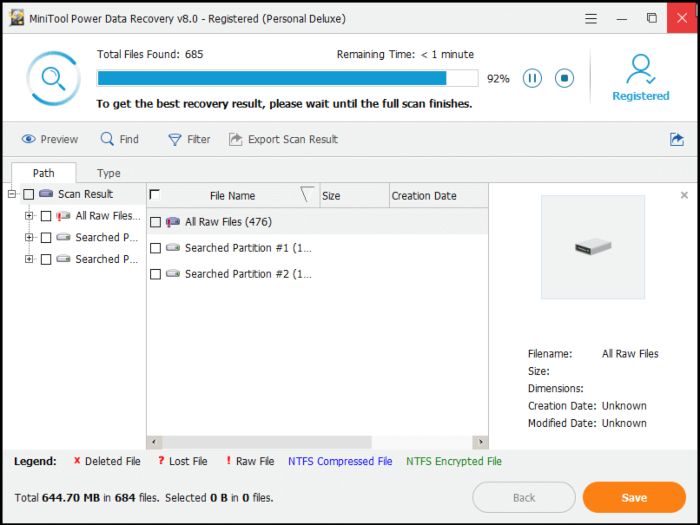The width and height of the screenshot is (700, 525).
Task: Click the Searched Partition #2 drive icon in list
Action: point(173,274)
